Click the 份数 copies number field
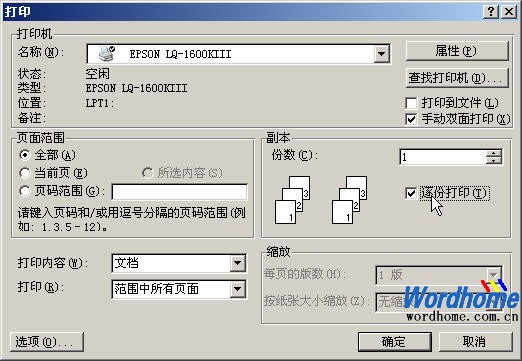Screen dimensions: 522x361 [443, 157]
